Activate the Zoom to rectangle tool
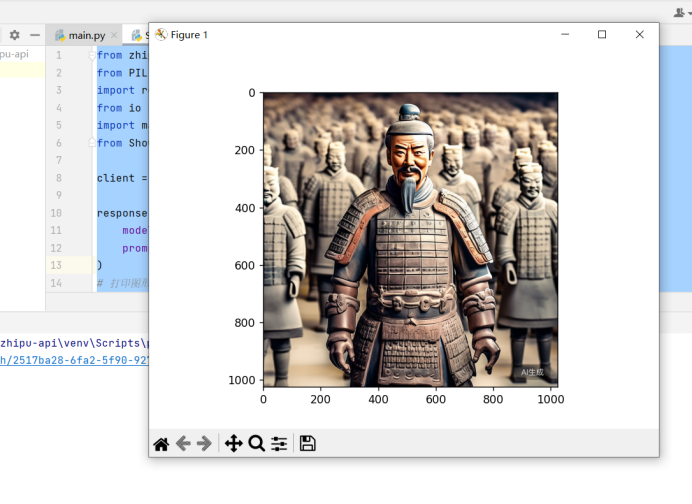This screenshot has width=692, height=504. tap(256, 443)
